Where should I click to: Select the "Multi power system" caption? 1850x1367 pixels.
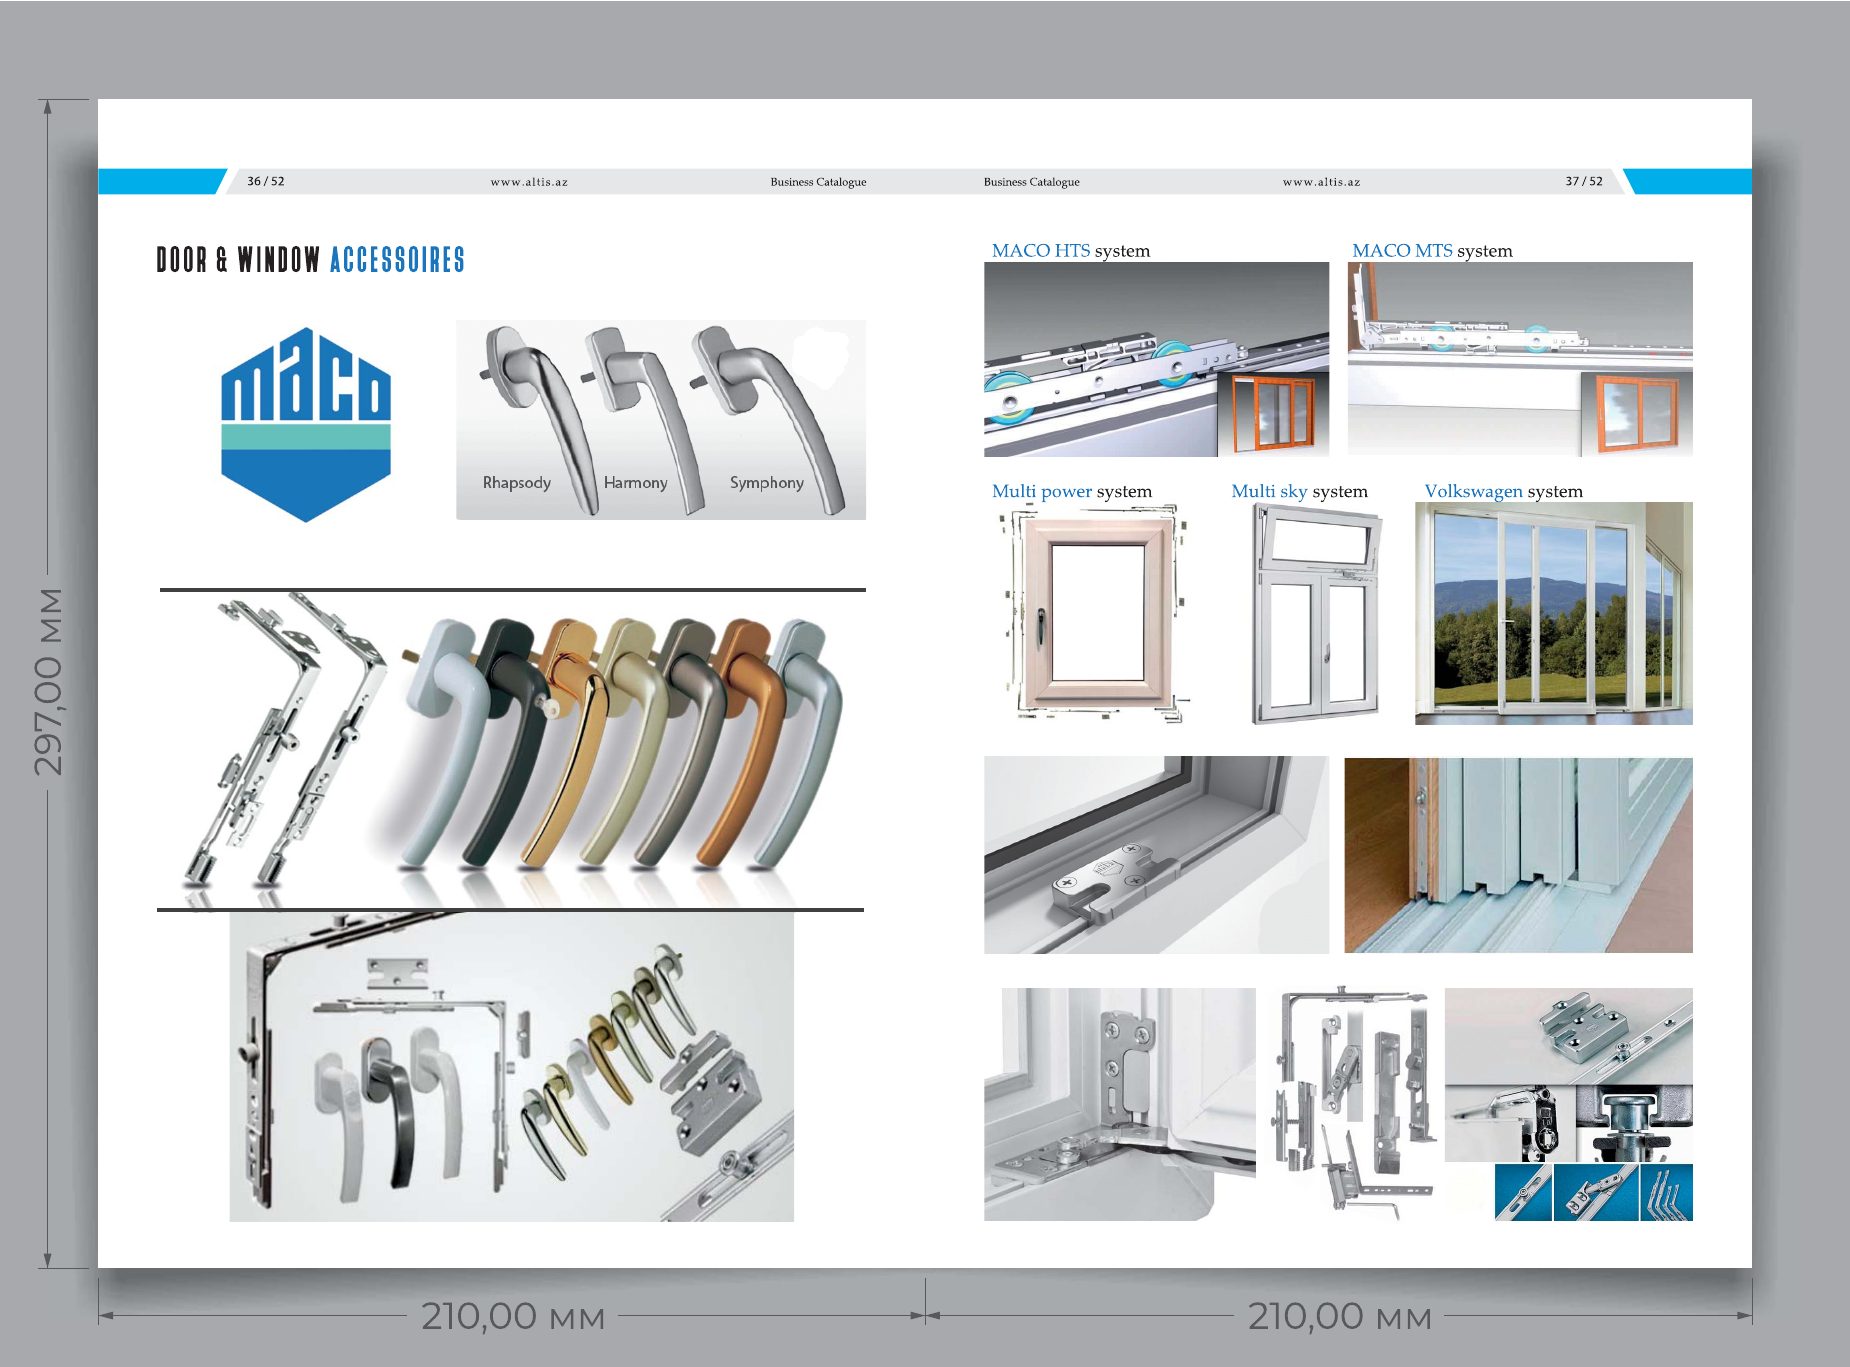pyautogui.click(x=1072, y=491)
